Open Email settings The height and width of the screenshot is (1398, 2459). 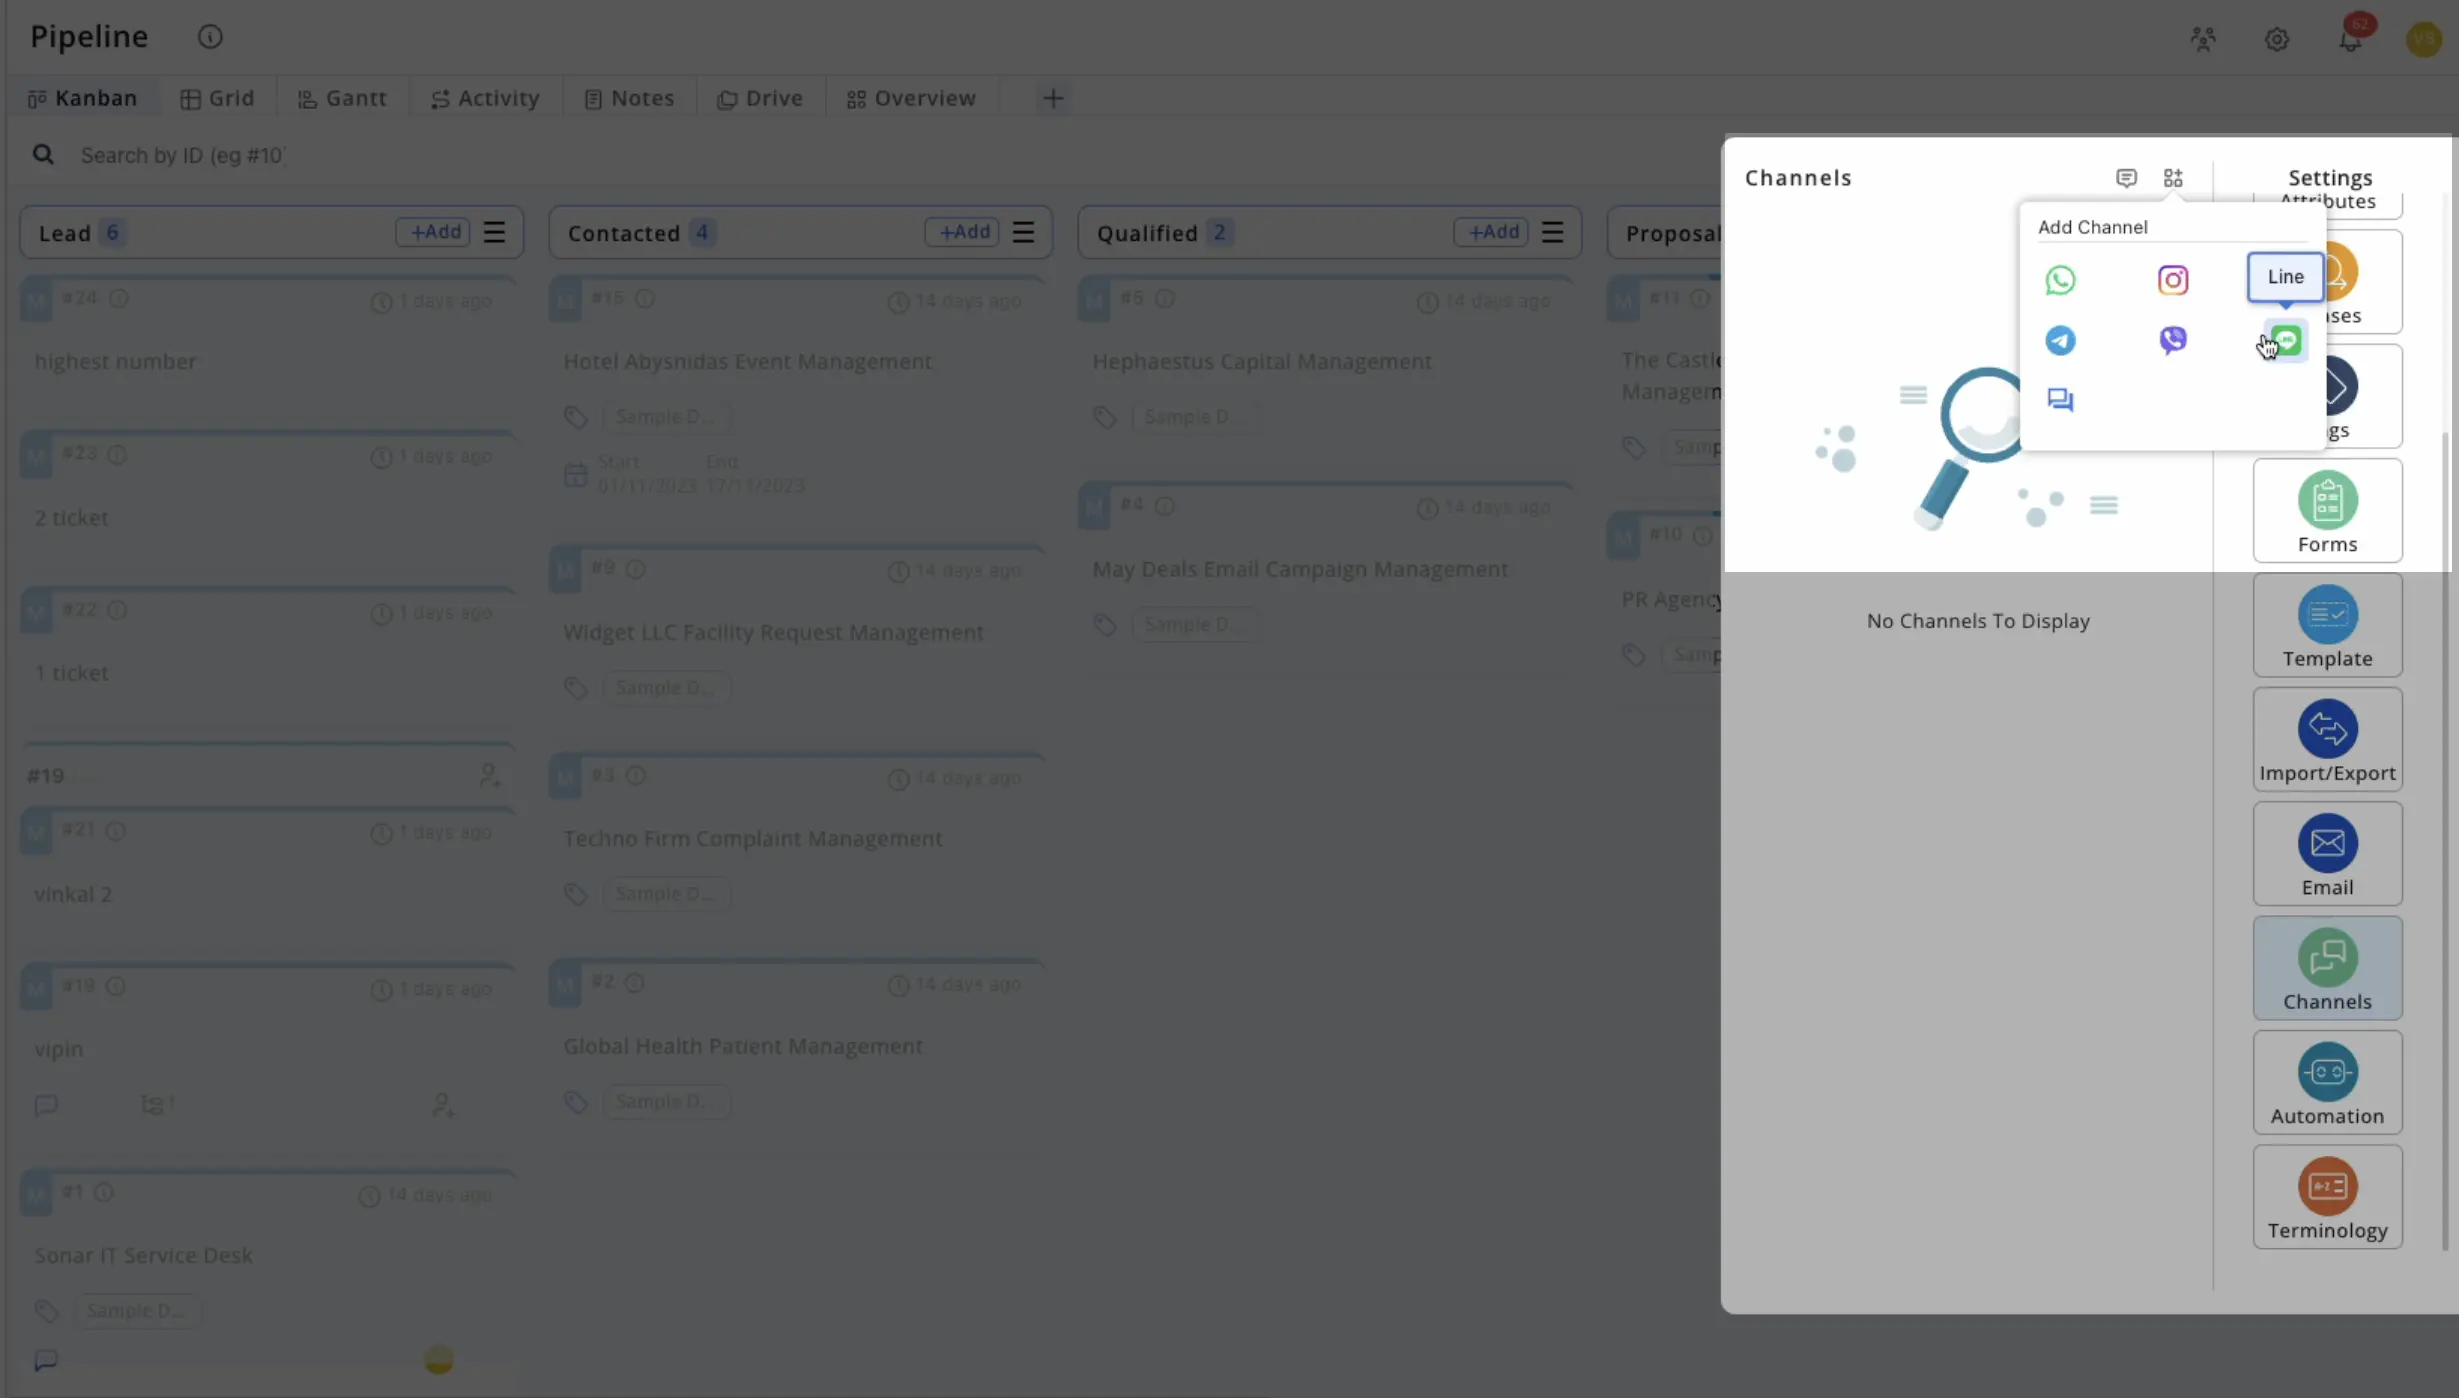pos(2327,854)
